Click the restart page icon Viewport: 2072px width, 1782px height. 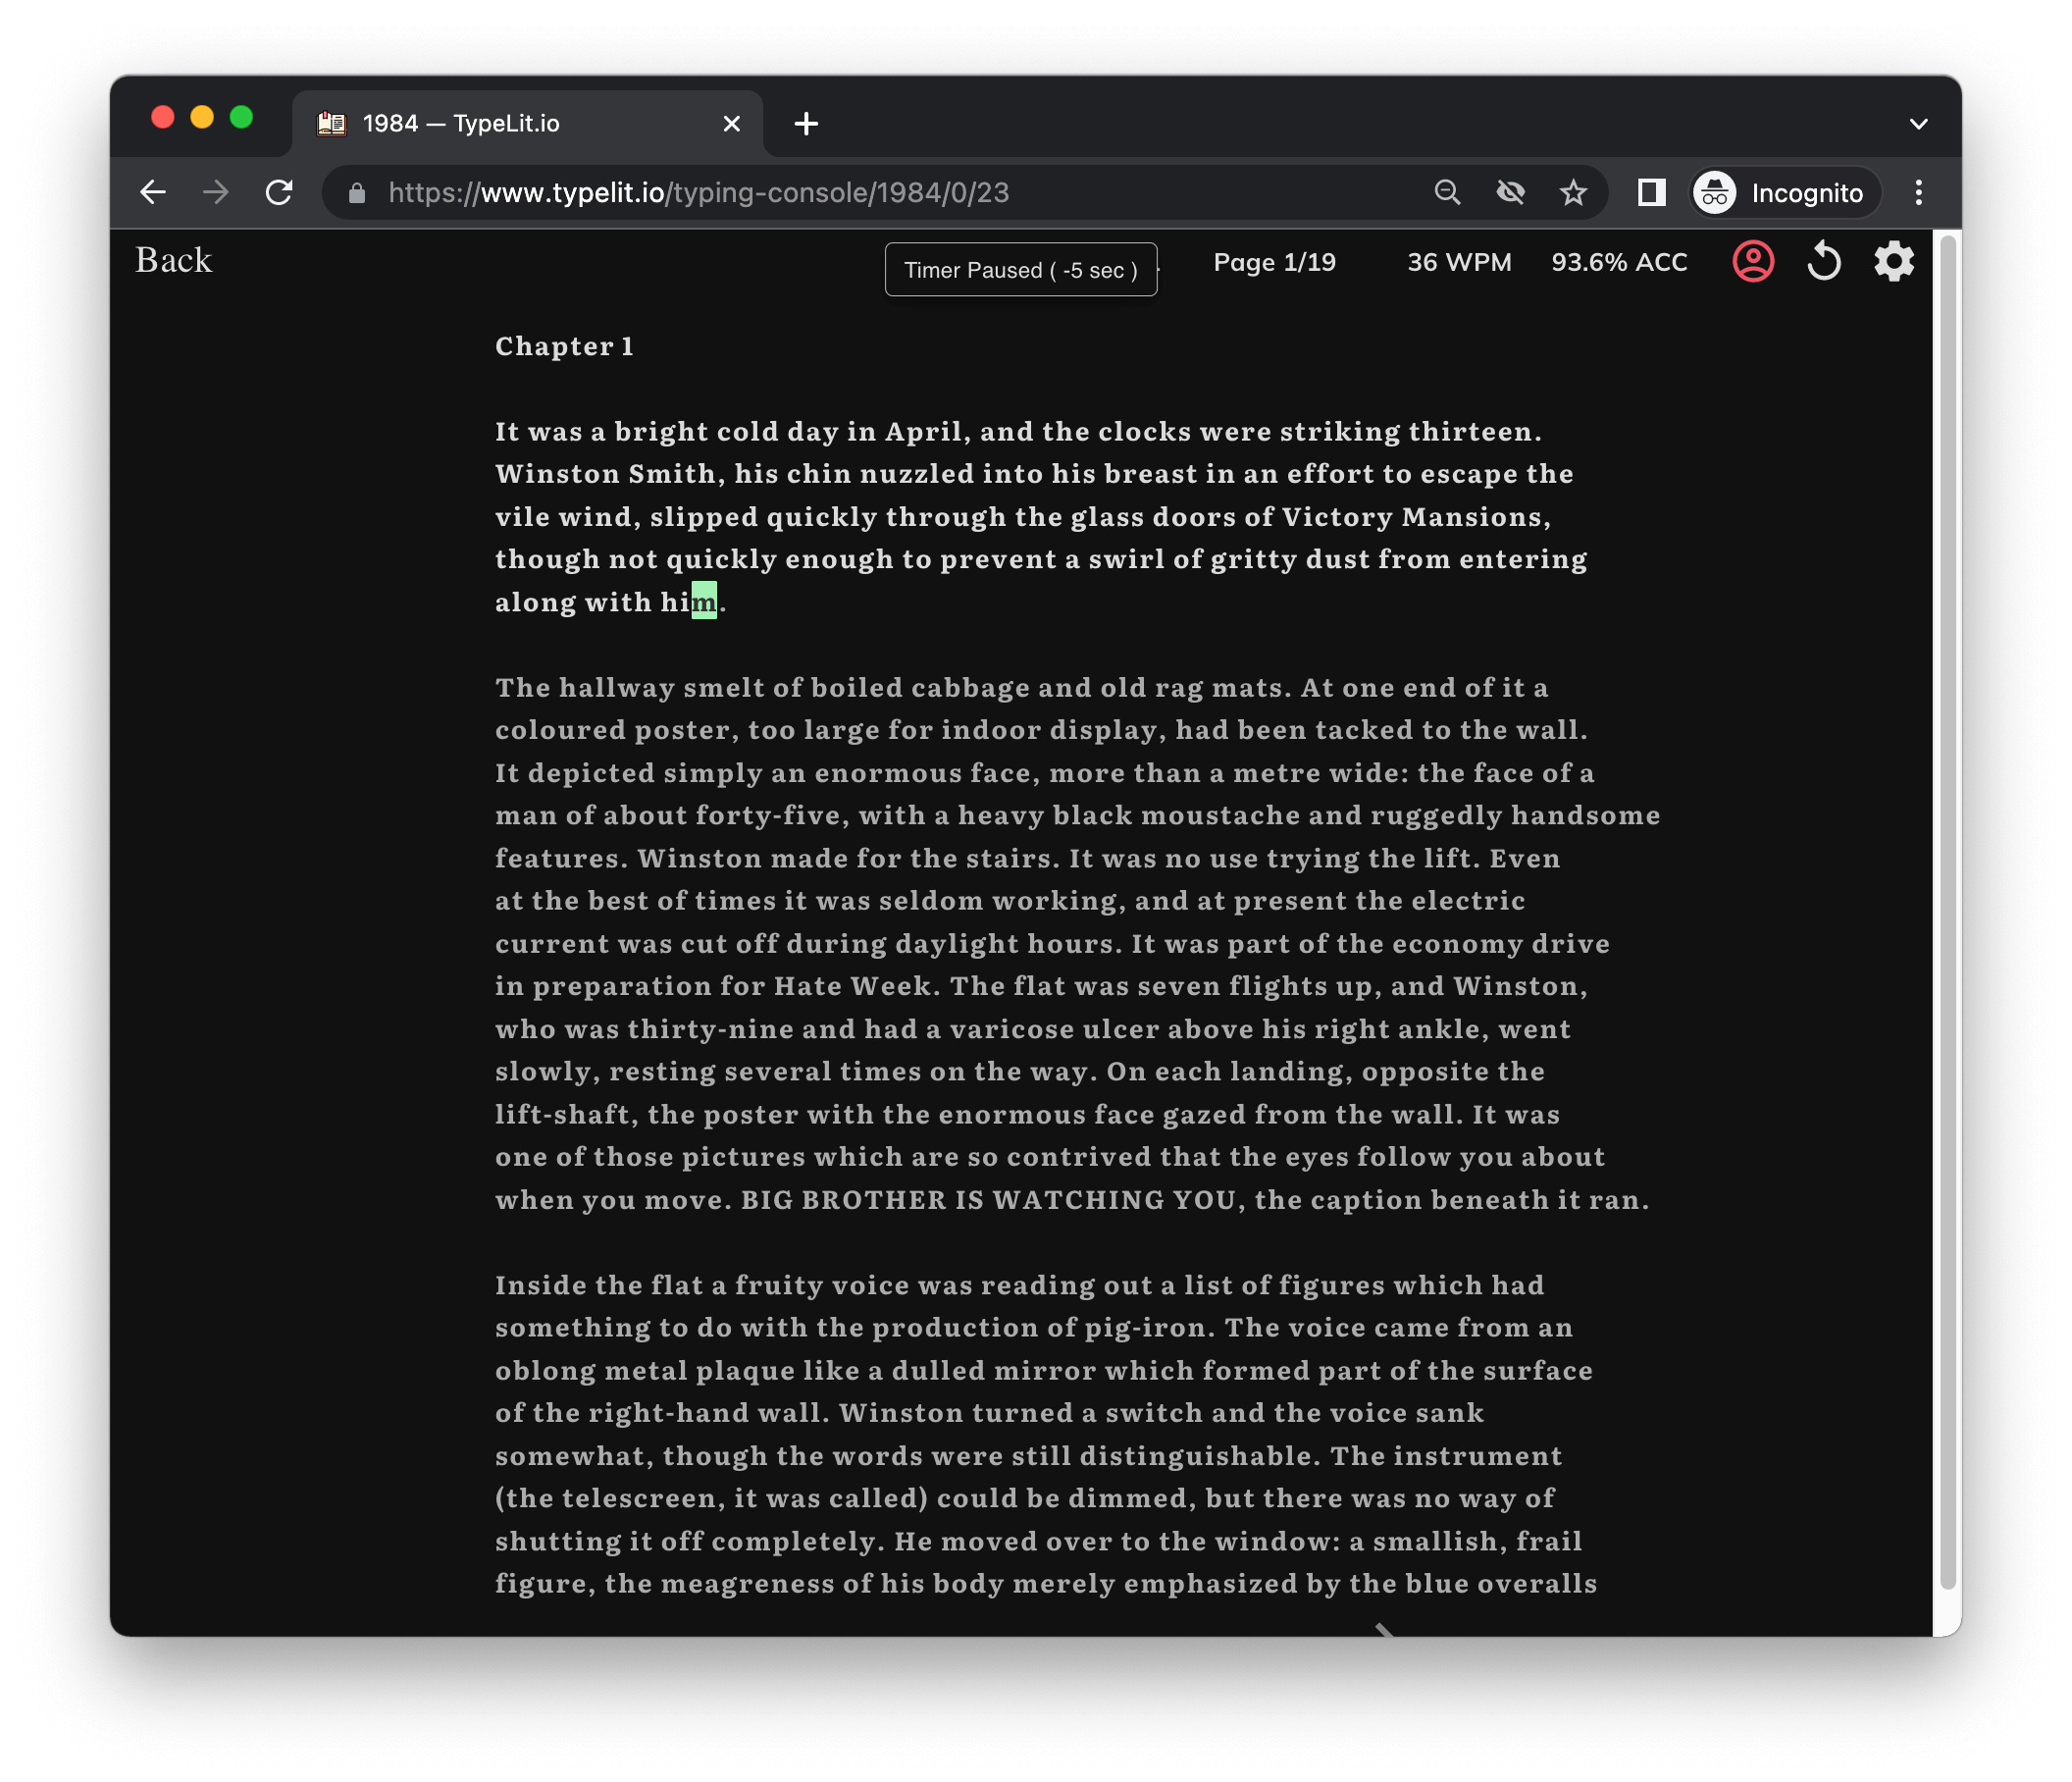1823,262
